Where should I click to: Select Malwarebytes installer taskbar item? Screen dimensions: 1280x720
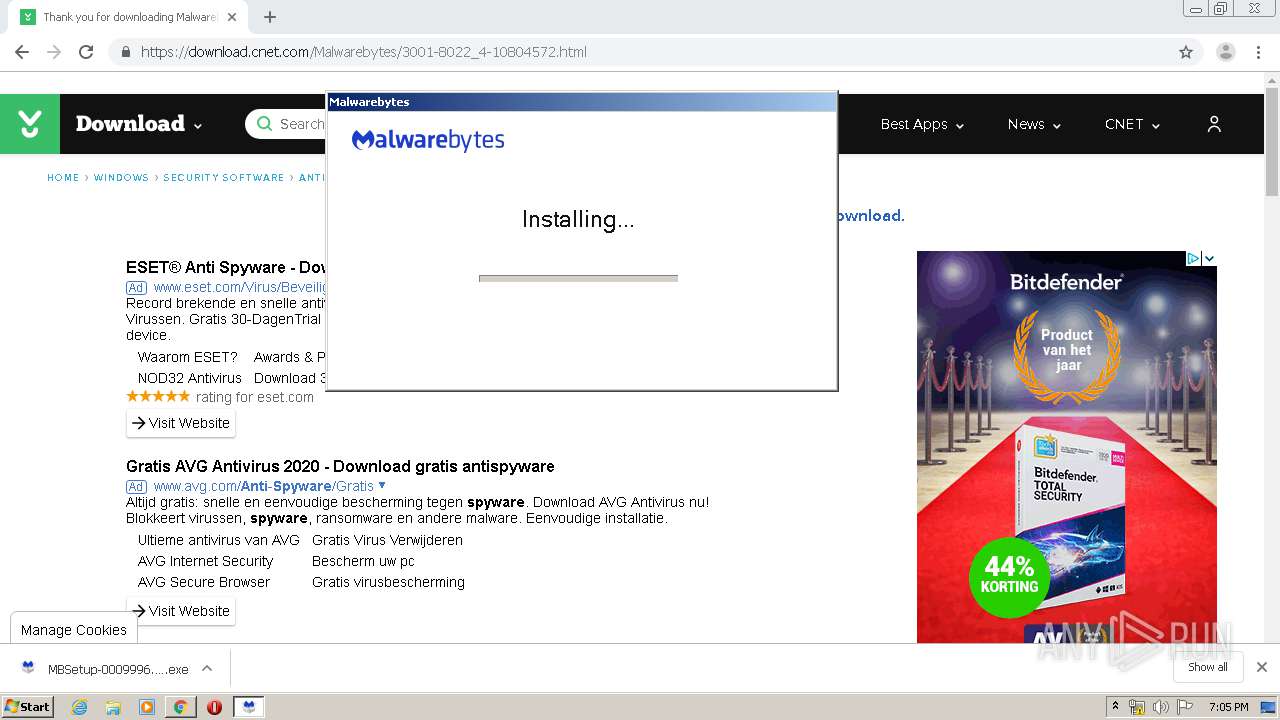[248, 707]
